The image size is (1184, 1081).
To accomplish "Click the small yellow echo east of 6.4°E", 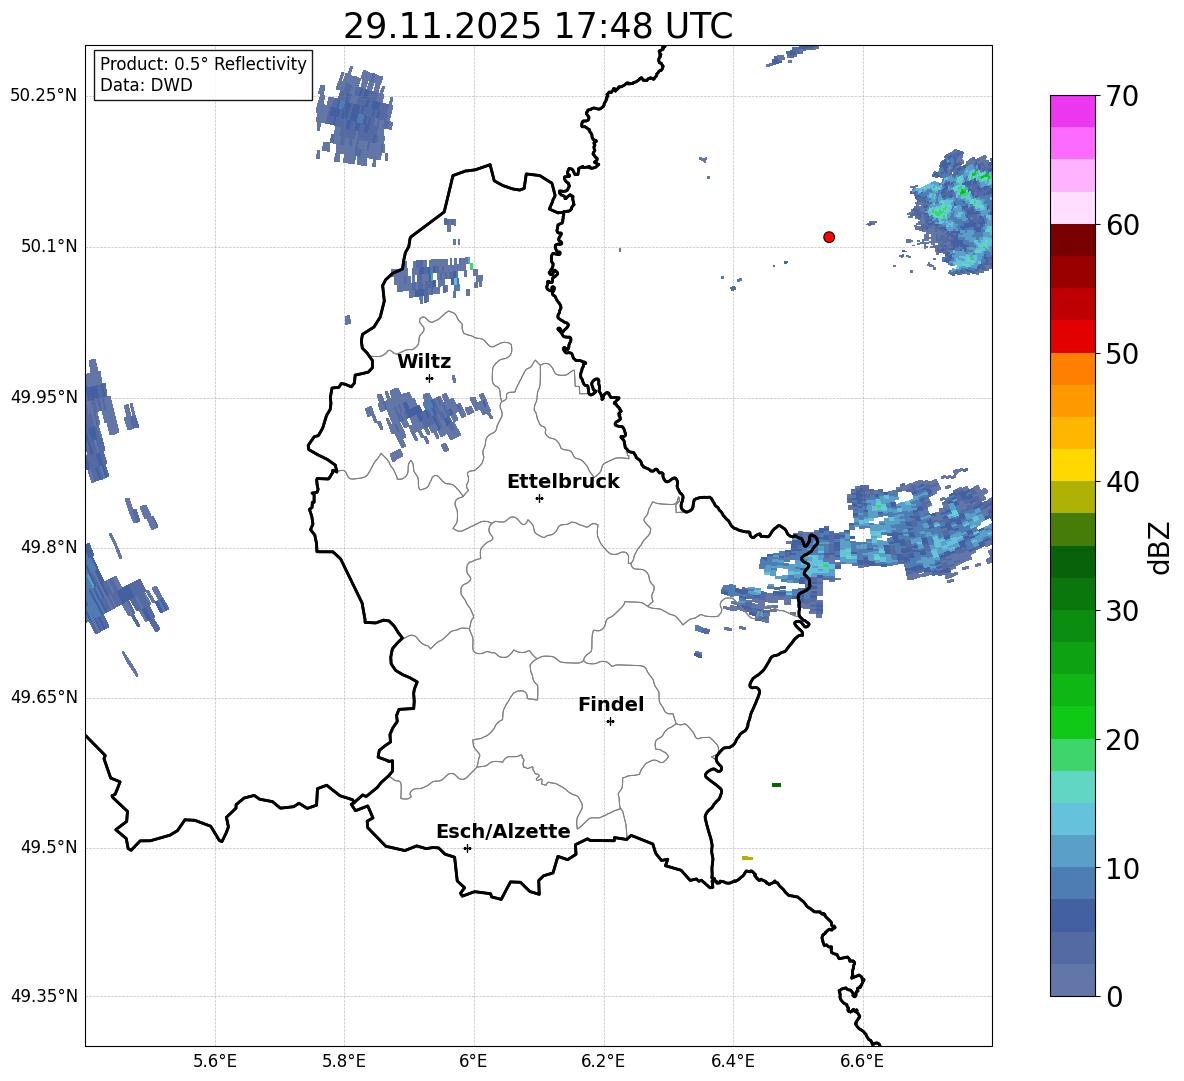I will 748,858.
